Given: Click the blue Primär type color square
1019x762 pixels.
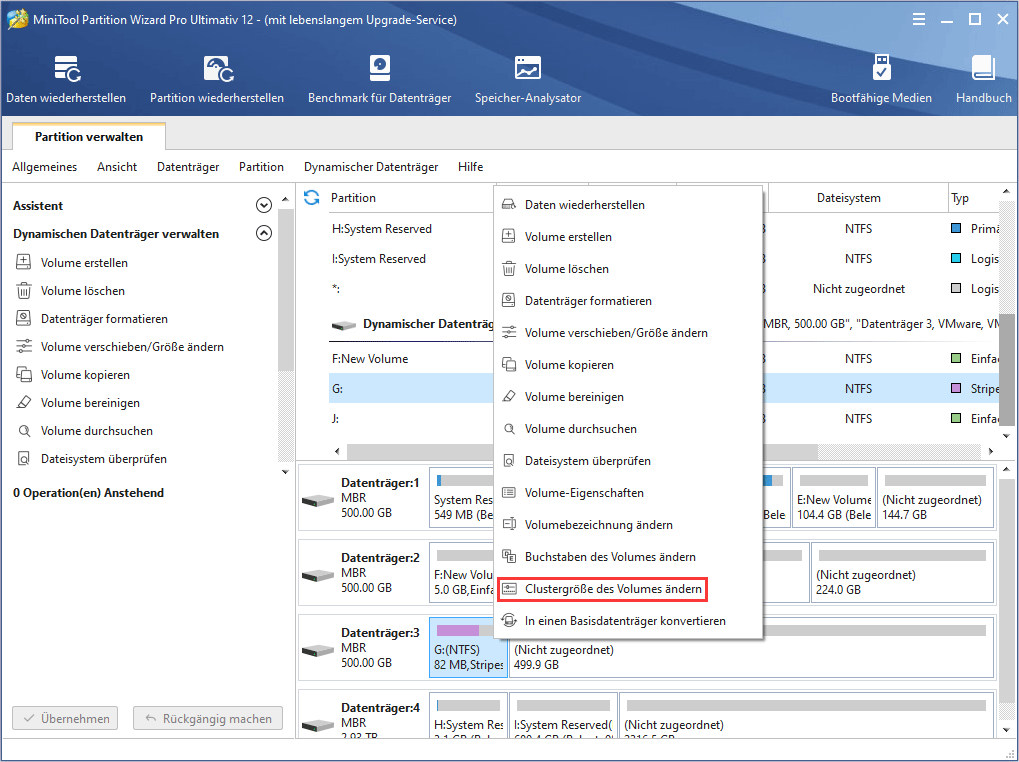Looking at the screenshot, I should pyautogui.click(x=956, y=229).
